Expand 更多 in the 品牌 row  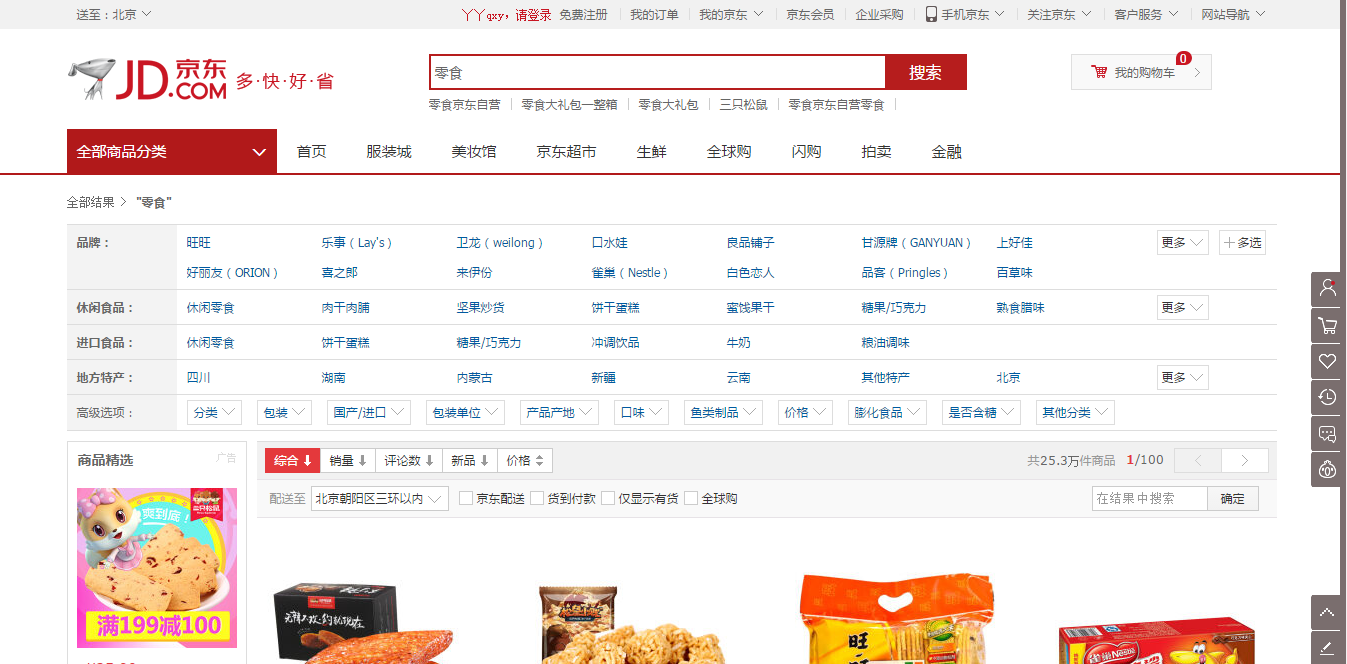click(1183, 243)
